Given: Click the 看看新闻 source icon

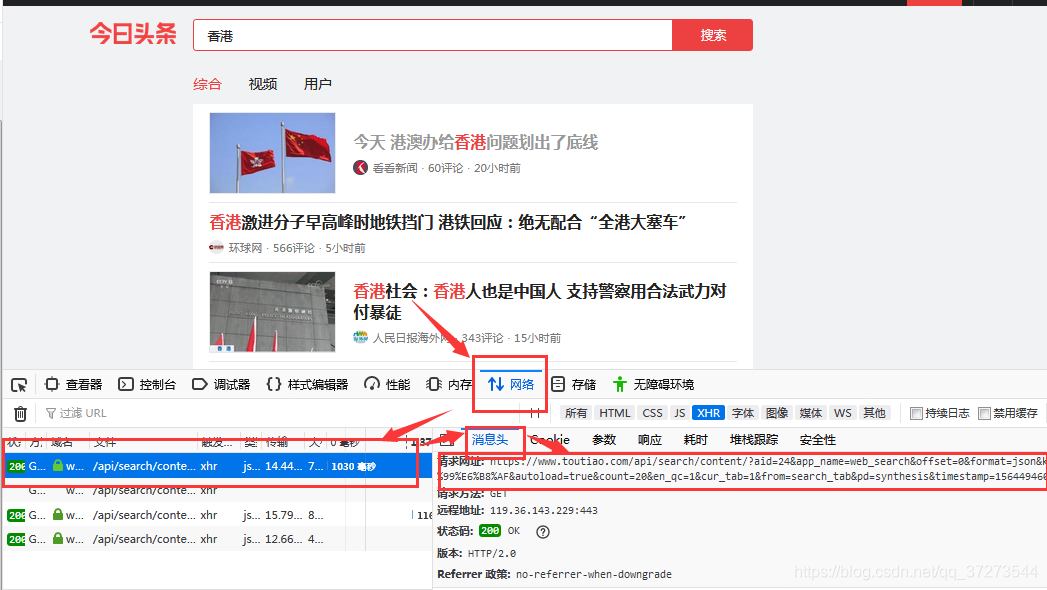Looking at the screenshot, I should [361, 168].
